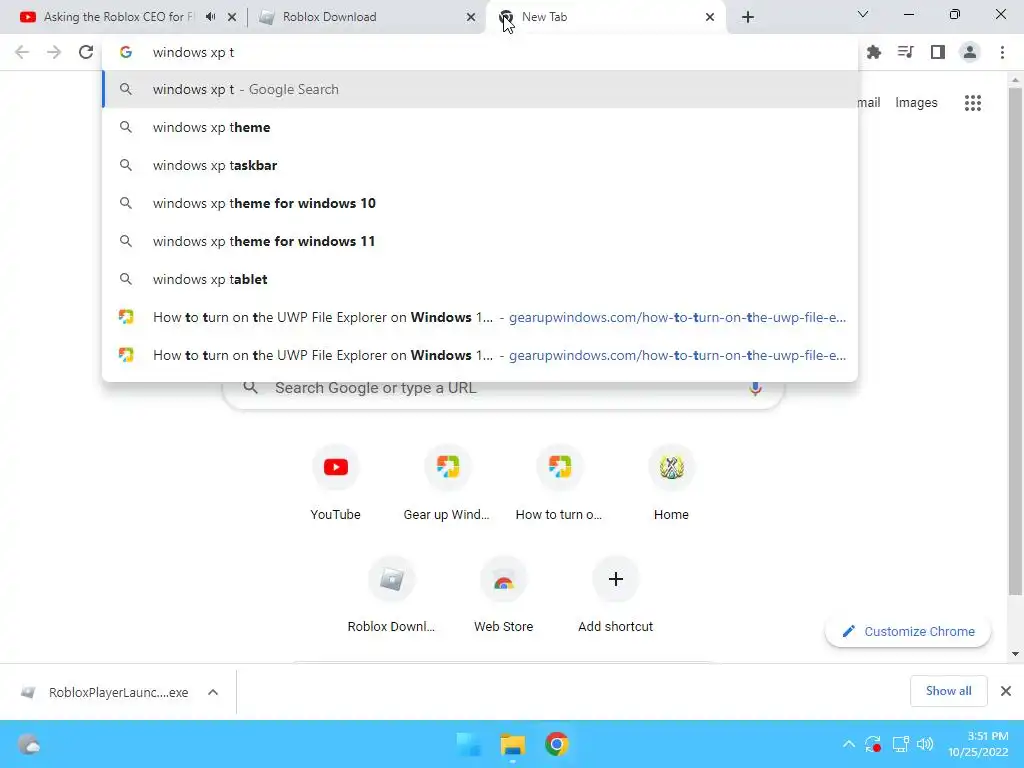Switch to the Asking the Roblox CEO tab
The height and width of the screenshot is (768, 1024).
118,17
